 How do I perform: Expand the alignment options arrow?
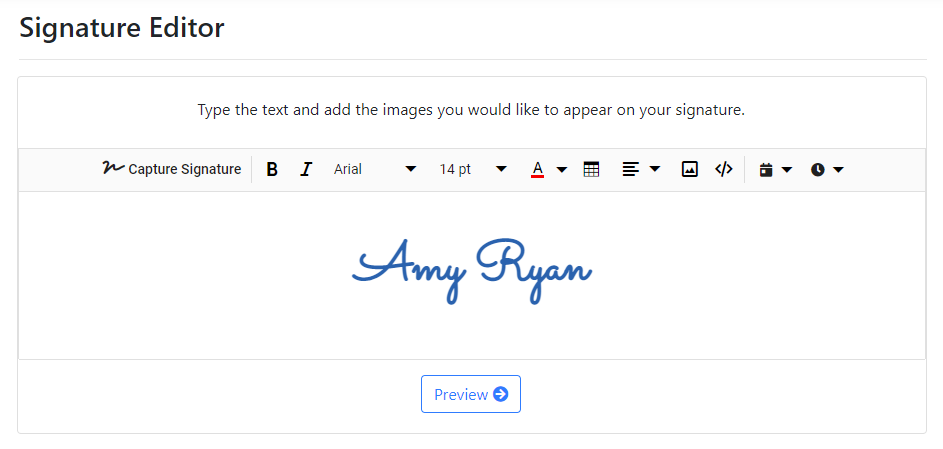[x=655, y=170]
